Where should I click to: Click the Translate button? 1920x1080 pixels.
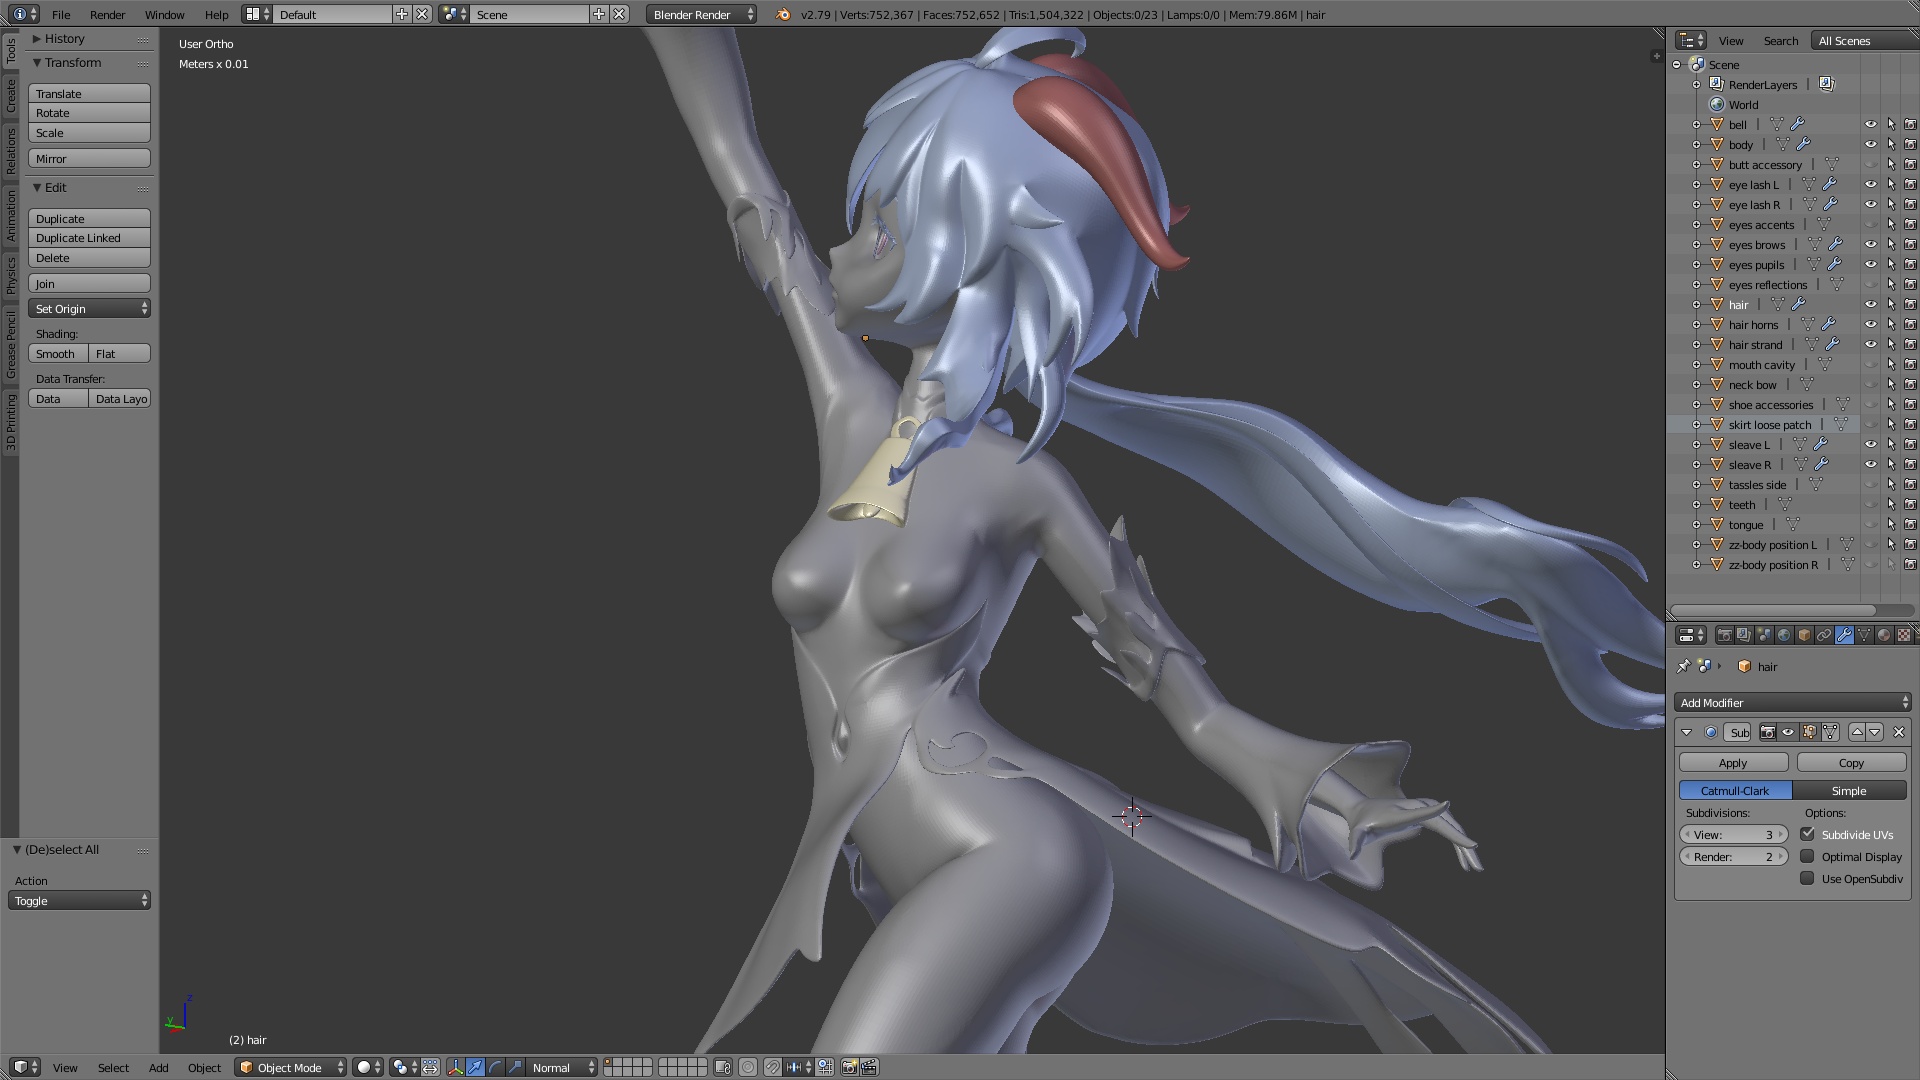click(x=89, y=93)
